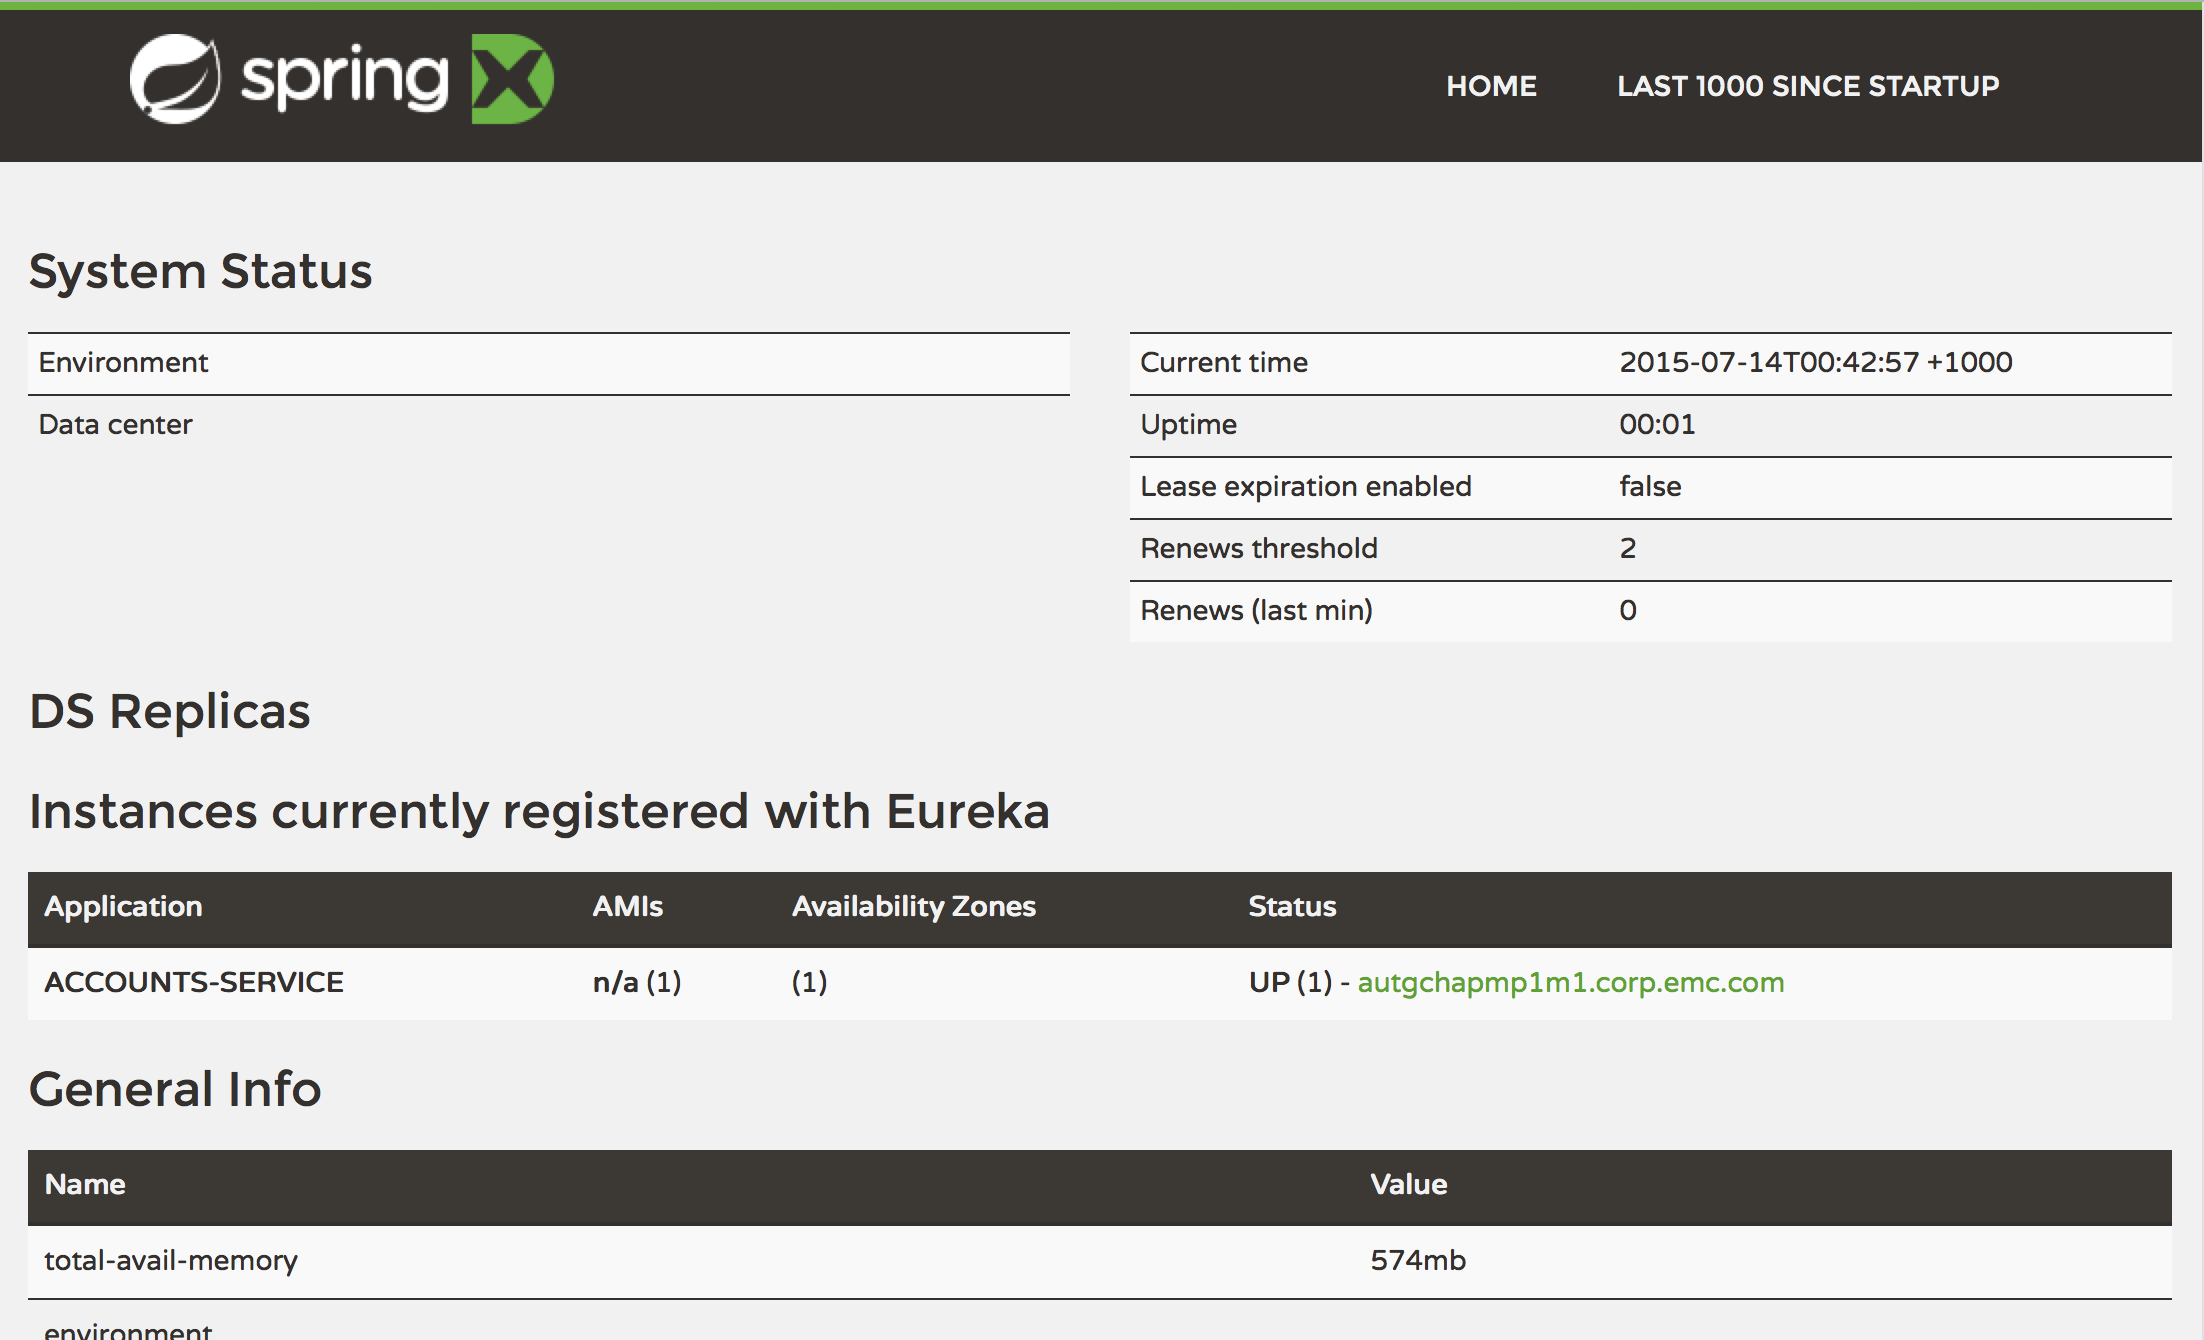The height and width of the screenshot is (1340, 2204).
Task: Click the total-avail-memory row
Action: pyautogui.click(x=170, y=1261)
